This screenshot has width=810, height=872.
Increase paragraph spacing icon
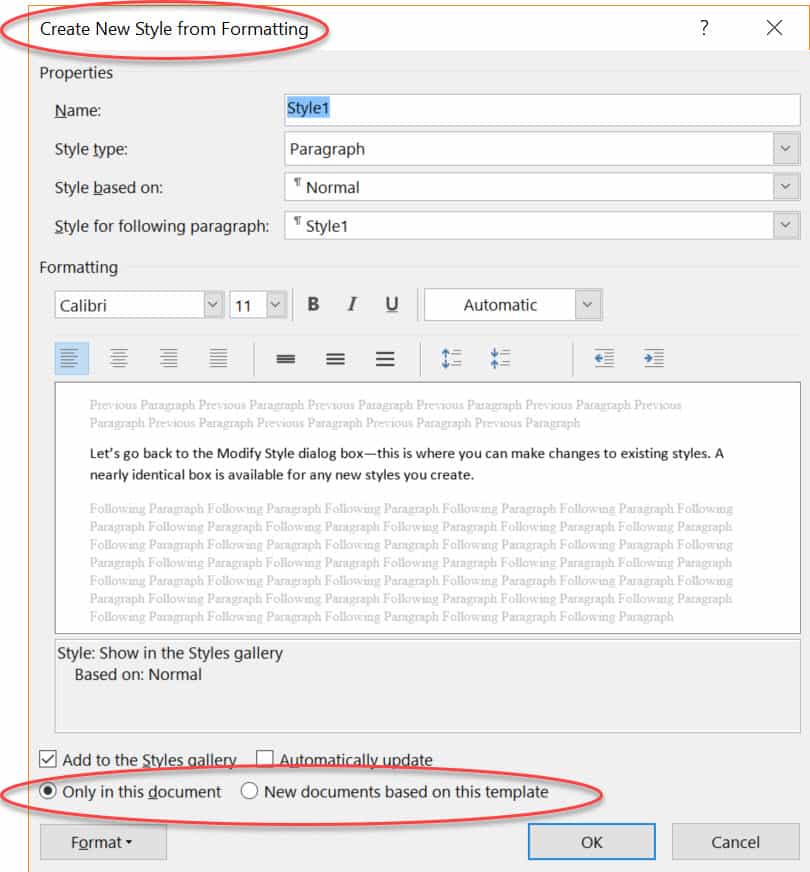click(x=451, y=358)
